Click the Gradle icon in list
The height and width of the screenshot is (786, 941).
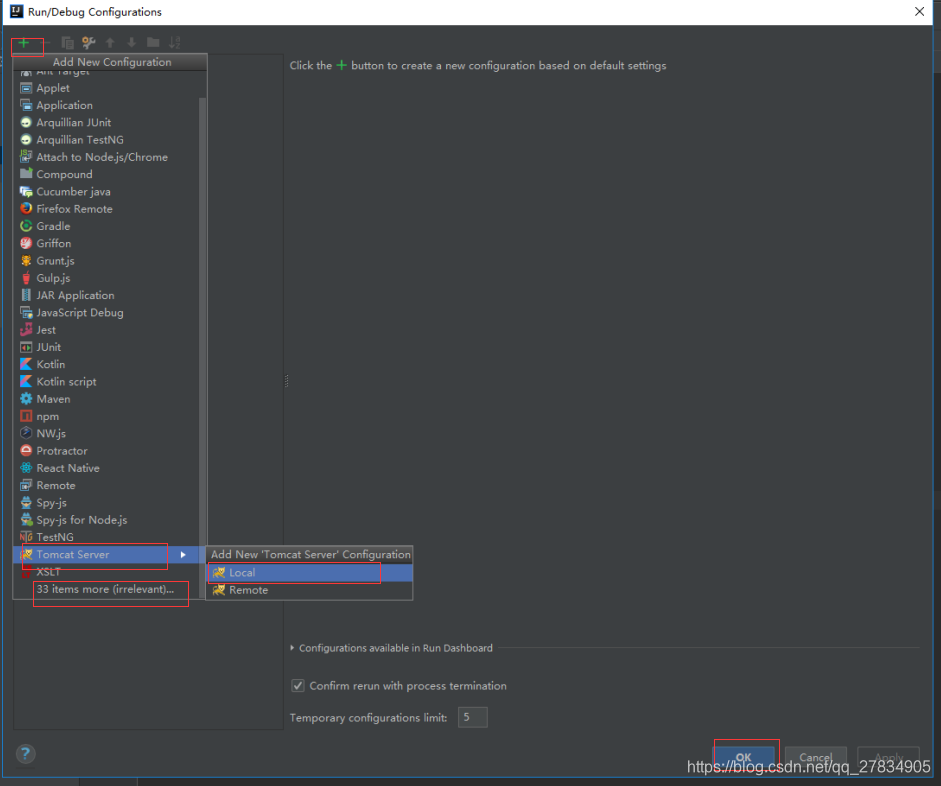[26, 226]
